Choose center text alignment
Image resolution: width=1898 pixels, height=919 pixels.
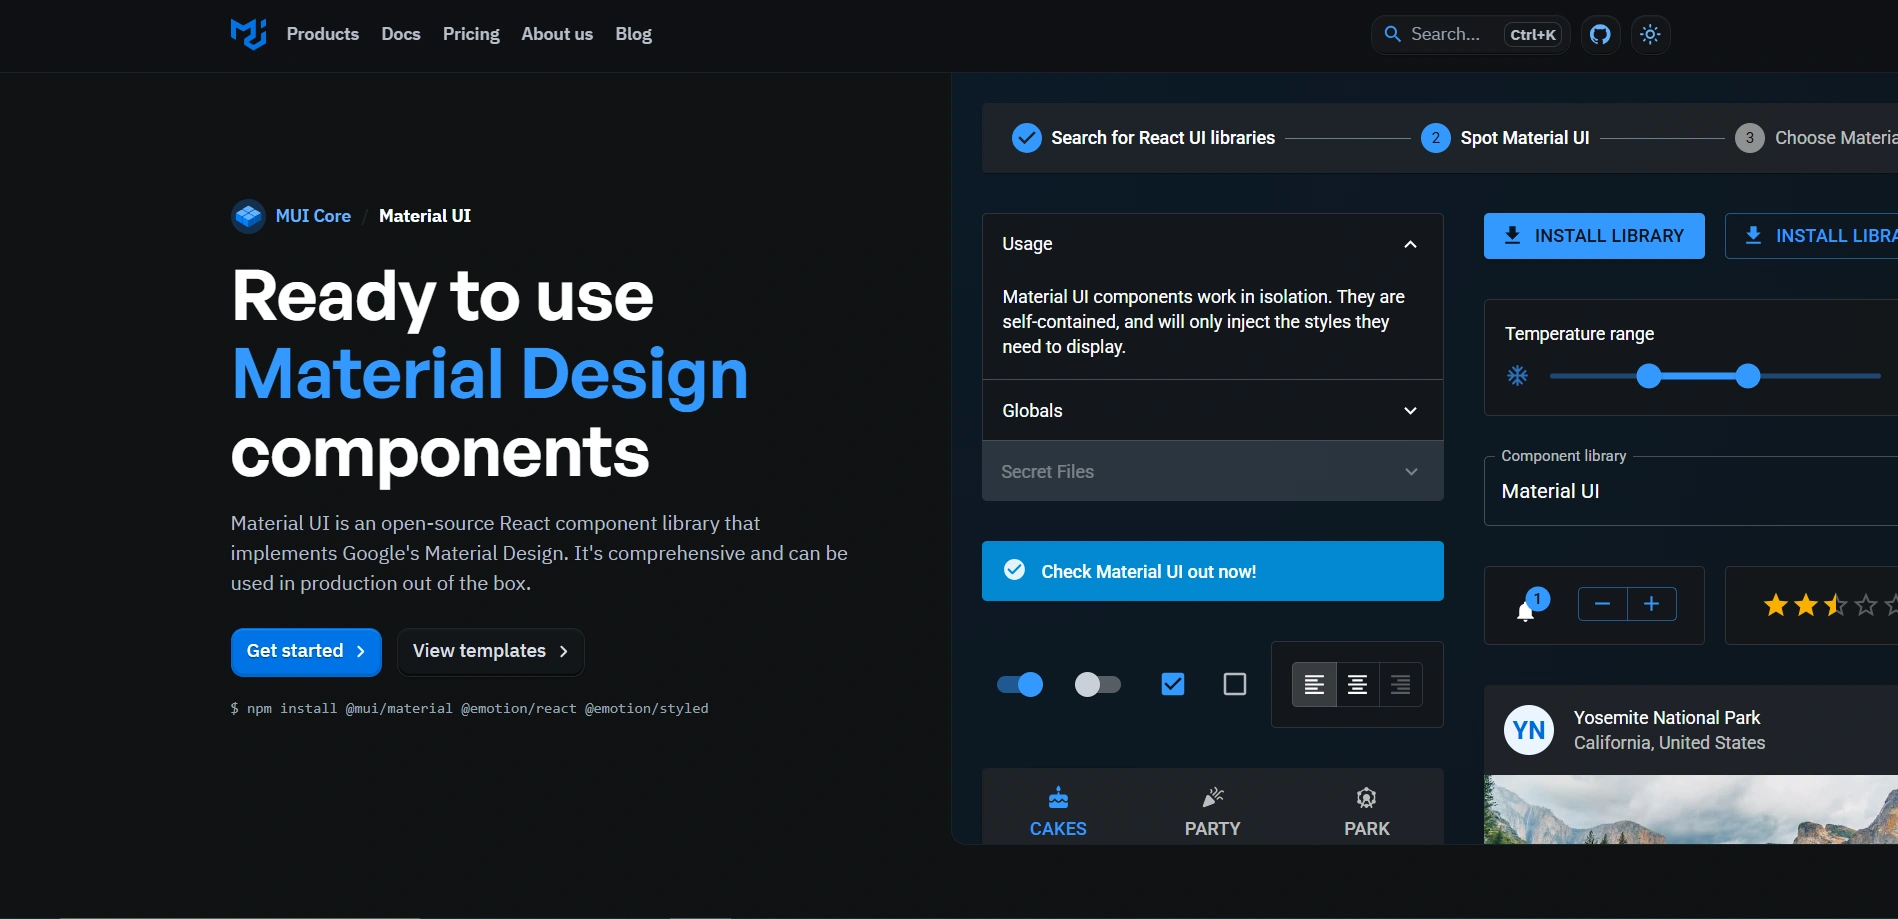click(x=1357, y=685)
